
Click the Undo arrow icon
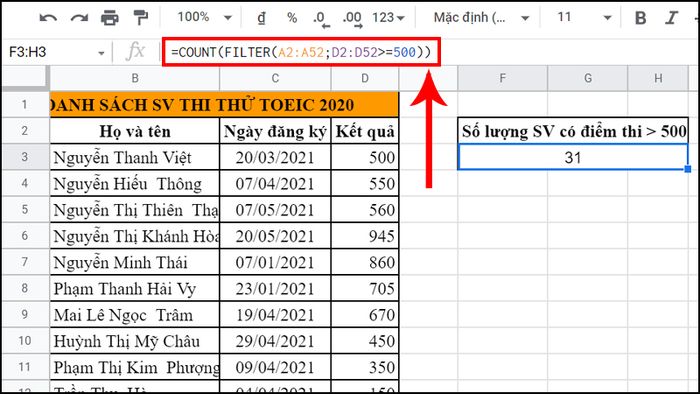[x=48, y=18]
